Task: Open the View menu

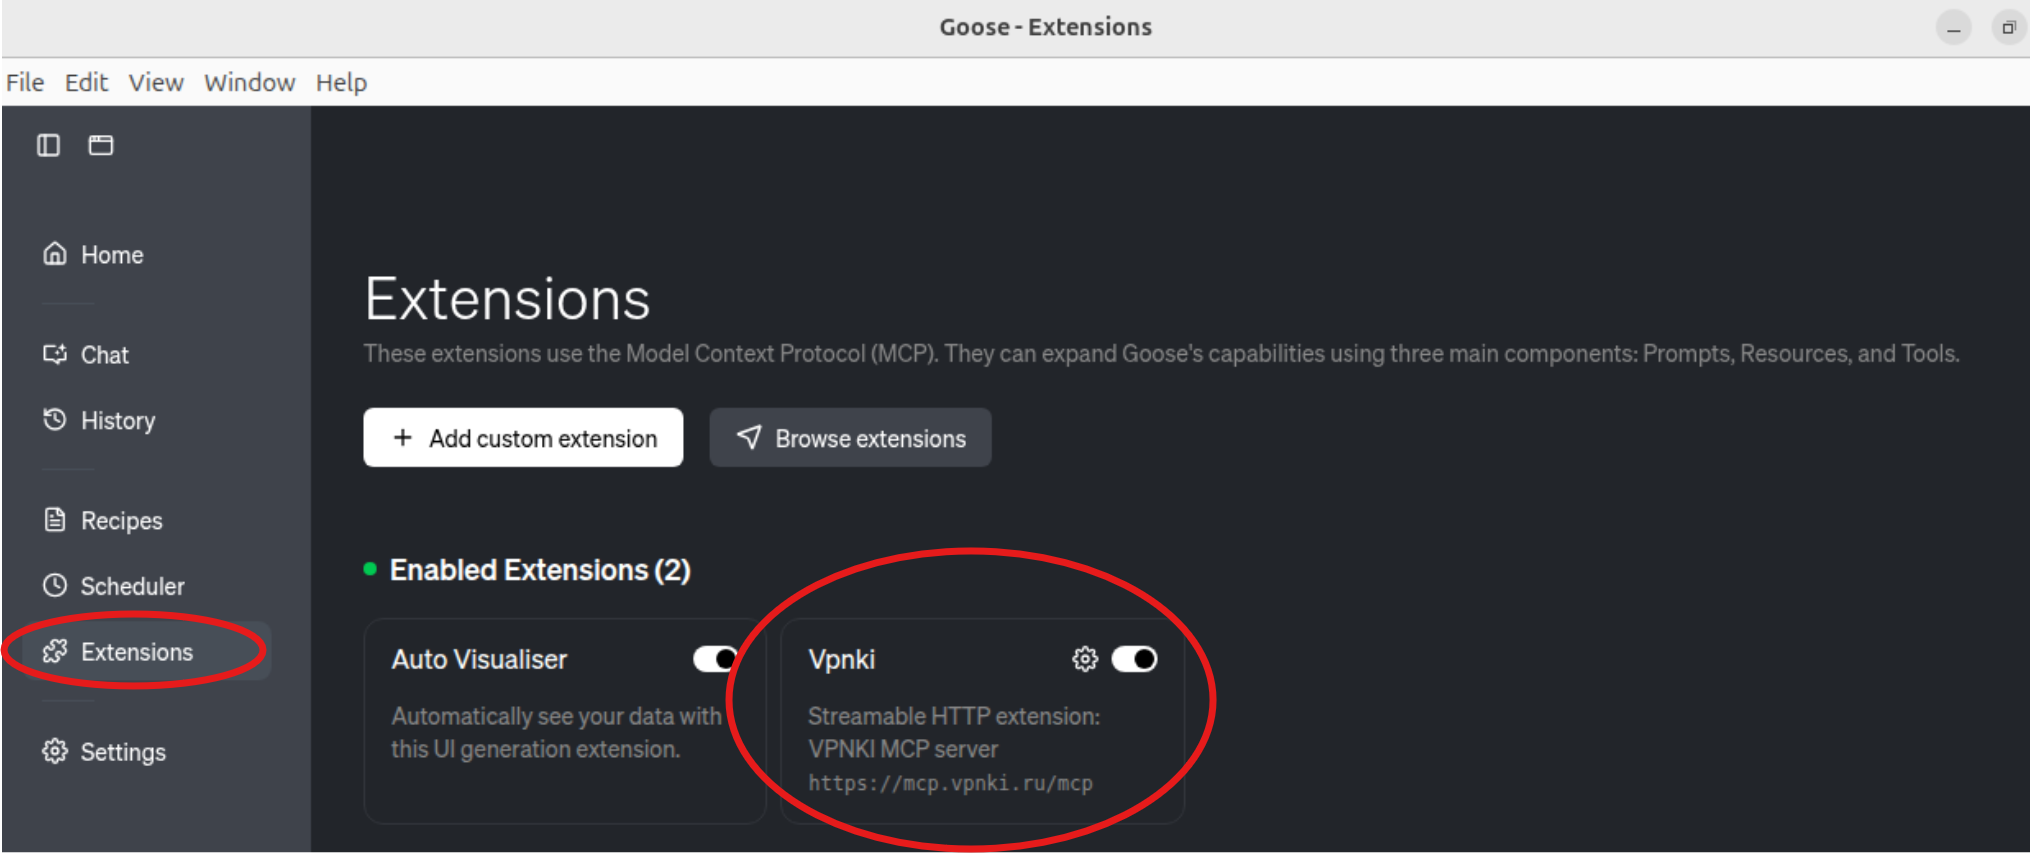Action: click(x=156, y=82)
